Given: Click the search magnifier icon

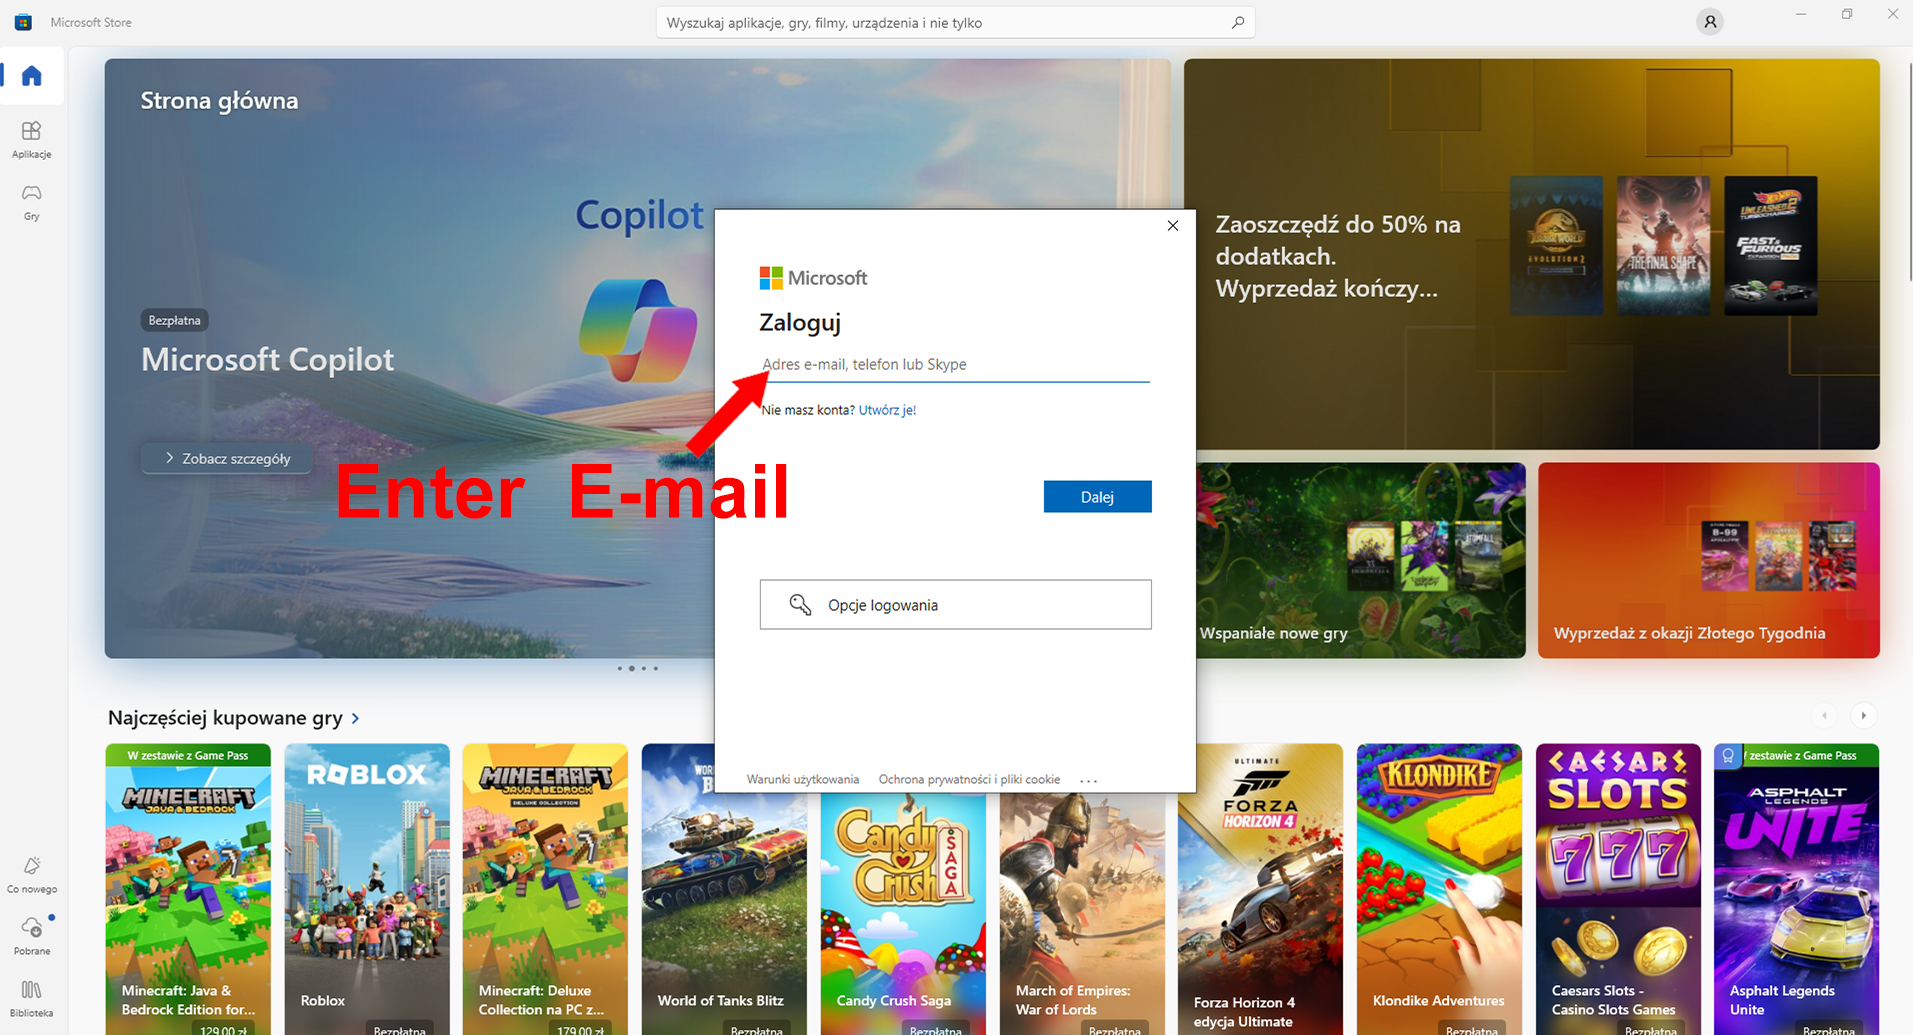Looking at the screenshot, I should [x=1238, y=22].
